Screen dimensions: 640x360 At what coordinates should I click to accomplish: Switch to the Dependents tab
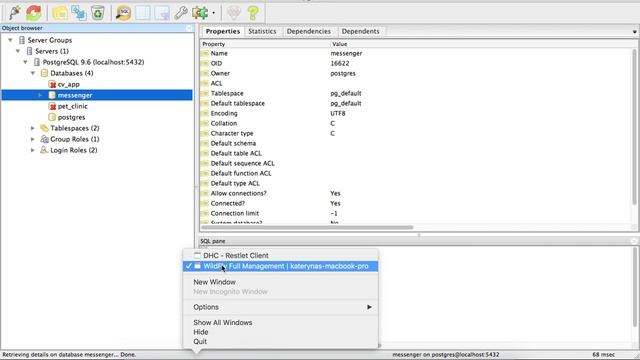(360, 31)
